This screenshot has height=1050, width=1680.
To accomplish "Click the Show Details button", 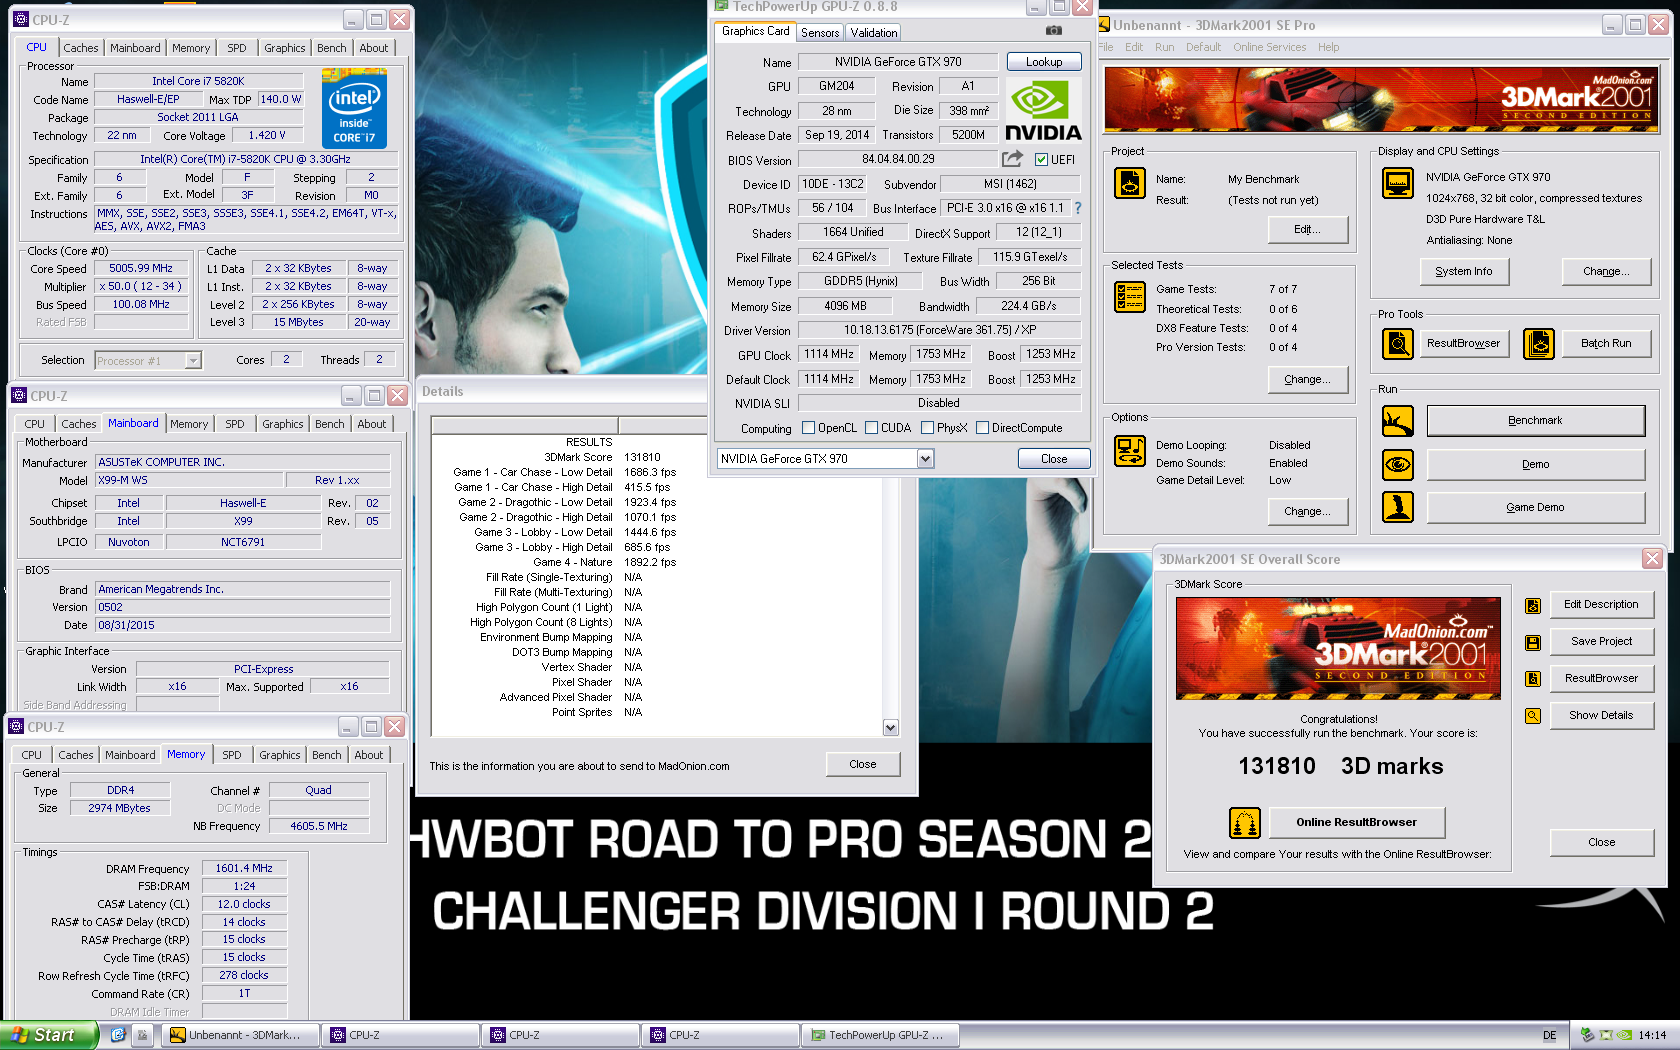I will [1601, 716].
